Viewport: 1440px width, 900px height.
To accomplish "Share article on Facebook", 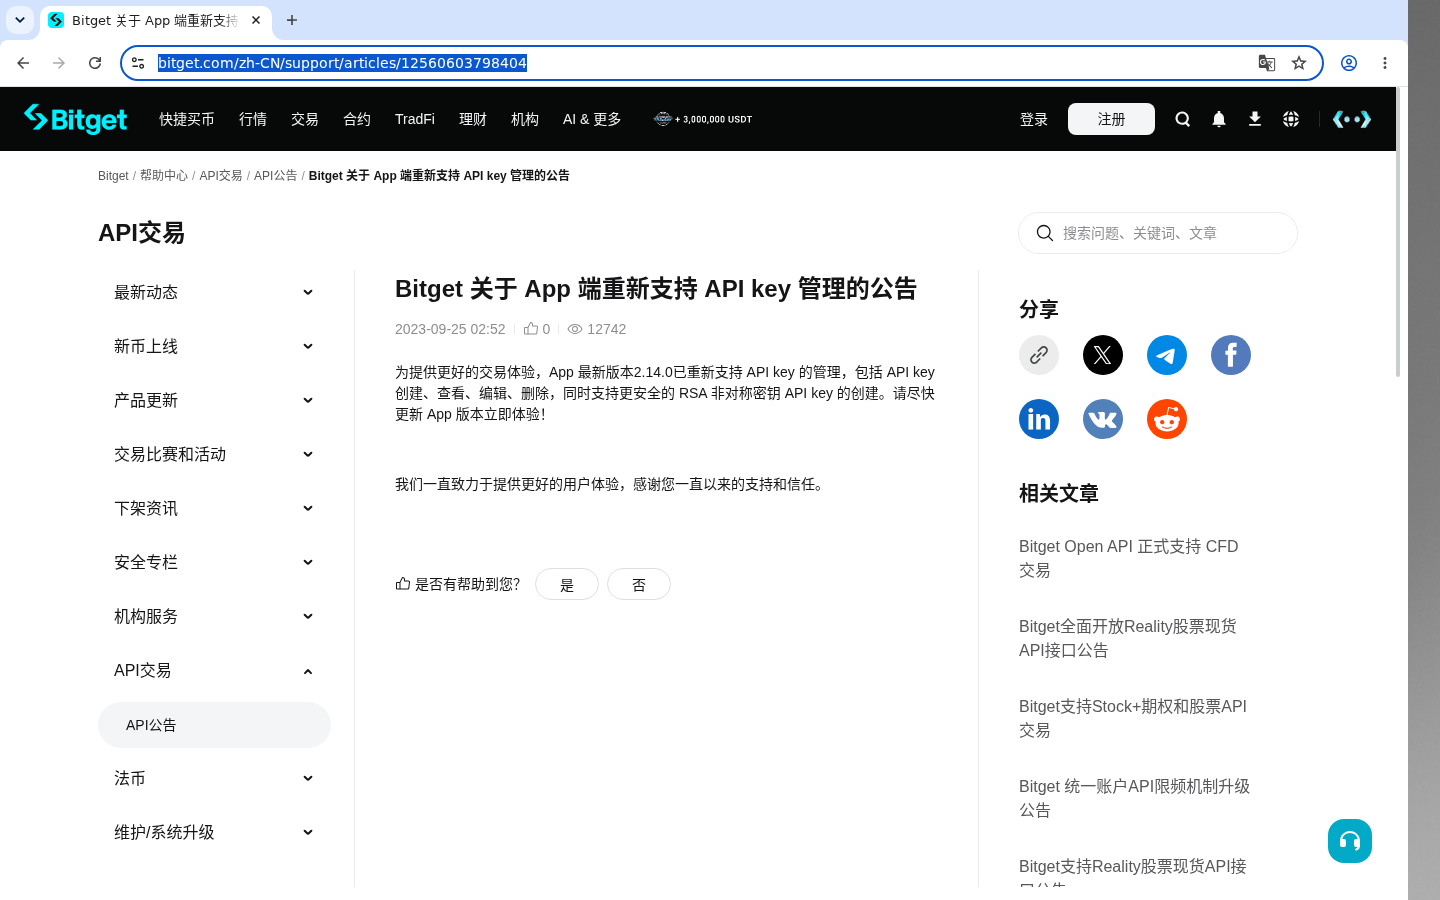I will click(x=1231, y=355).
